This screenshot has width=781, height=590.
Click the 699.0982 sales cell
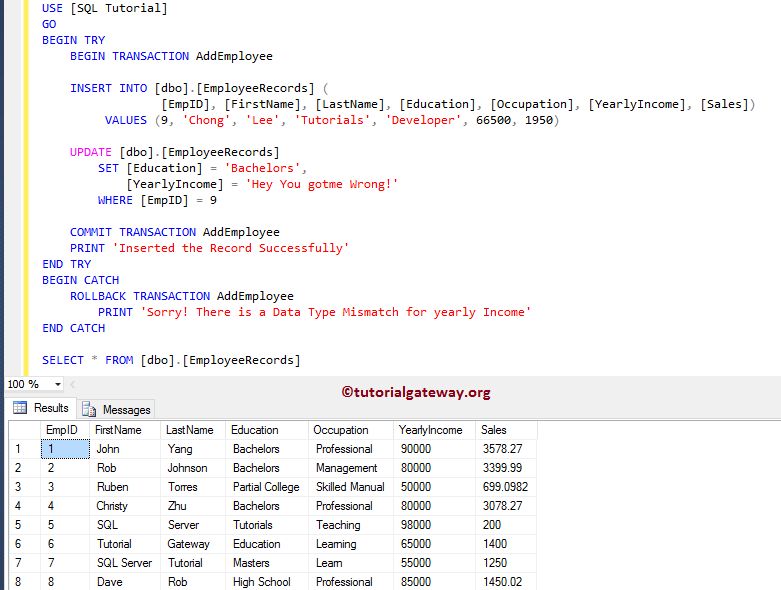click(x=507, y=487)
